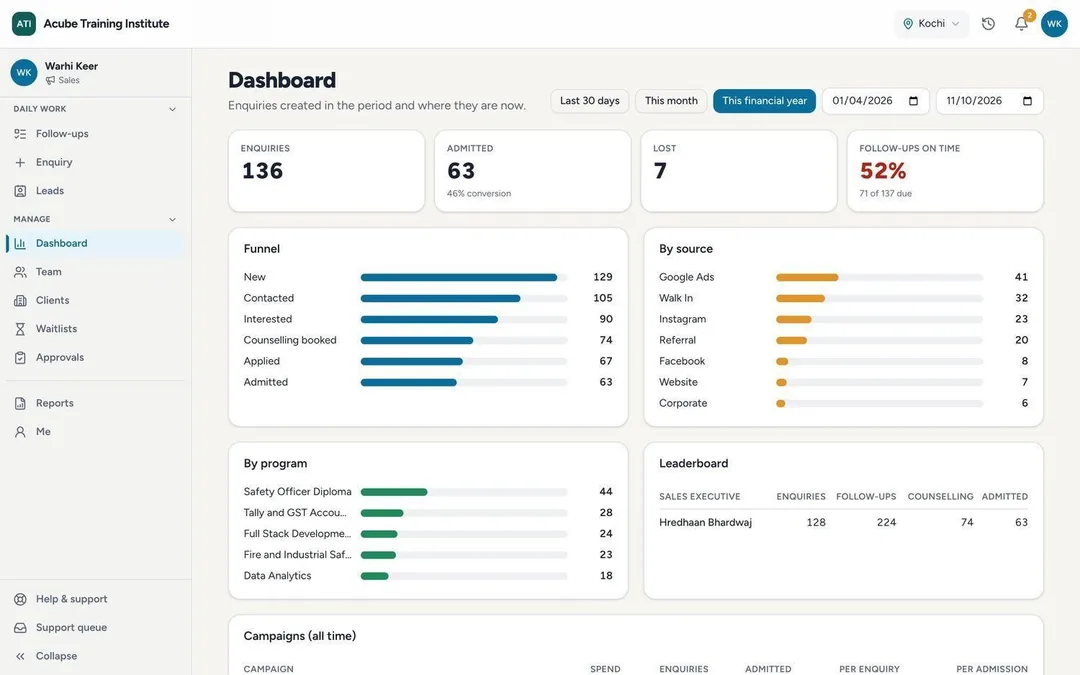Click the Waitlists hourglass icon

coord(20,329)
